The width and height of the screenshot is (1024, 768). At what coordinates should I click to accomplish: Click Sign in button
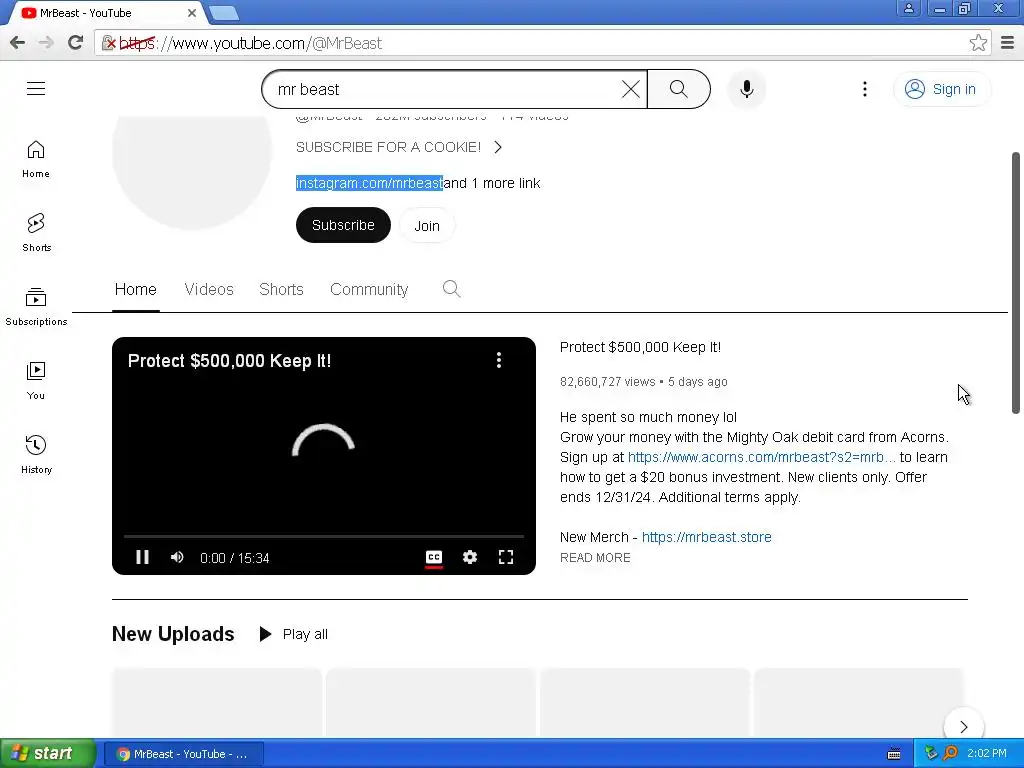point(941,89)
